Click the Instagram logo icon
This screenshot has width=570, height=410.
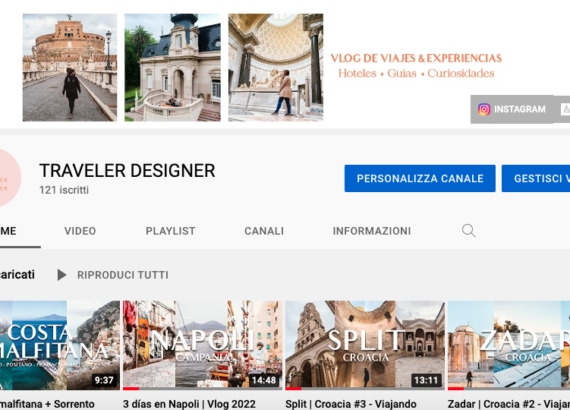[x=484, y=109]
